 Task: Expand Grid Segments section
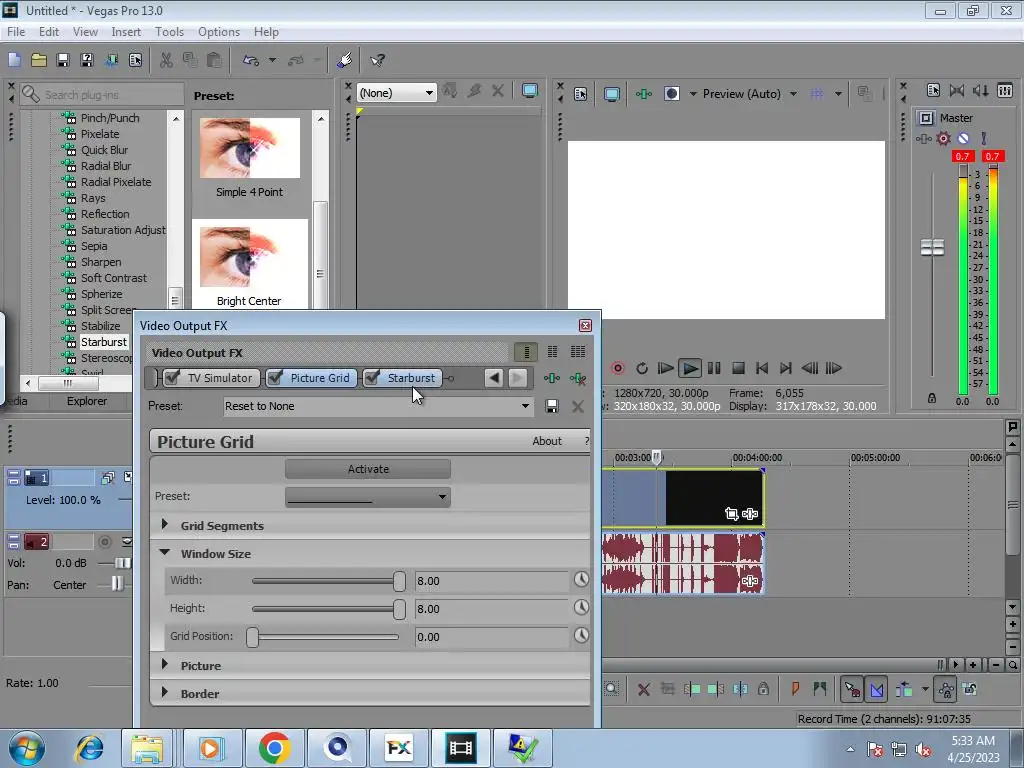[x=165, y=524]
